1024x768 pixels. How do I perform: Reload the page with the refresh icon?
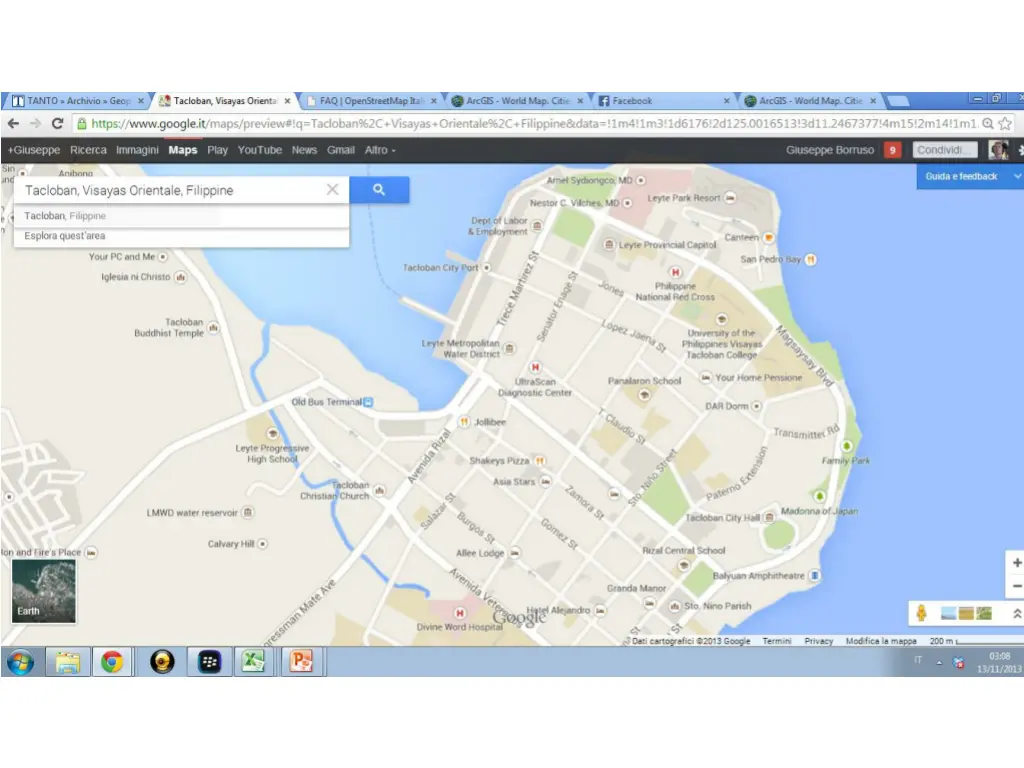57,123
